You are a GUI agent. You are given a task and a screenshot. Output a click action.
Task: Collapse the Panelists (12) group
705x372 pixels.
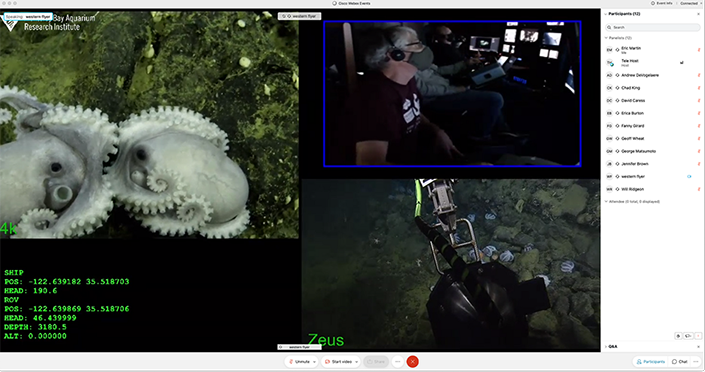[618, 38]
